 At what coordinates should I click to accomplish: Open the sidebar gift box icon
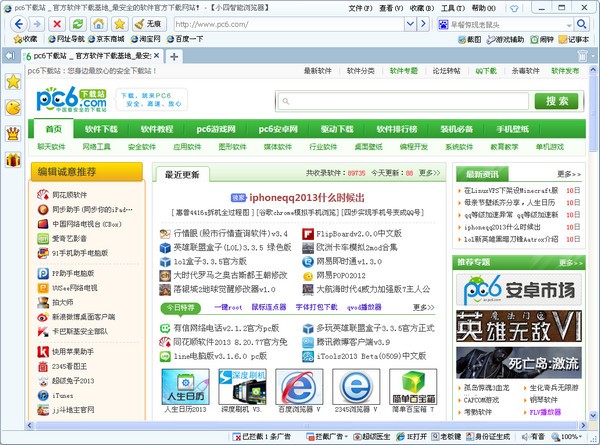[x=13, y=160]
